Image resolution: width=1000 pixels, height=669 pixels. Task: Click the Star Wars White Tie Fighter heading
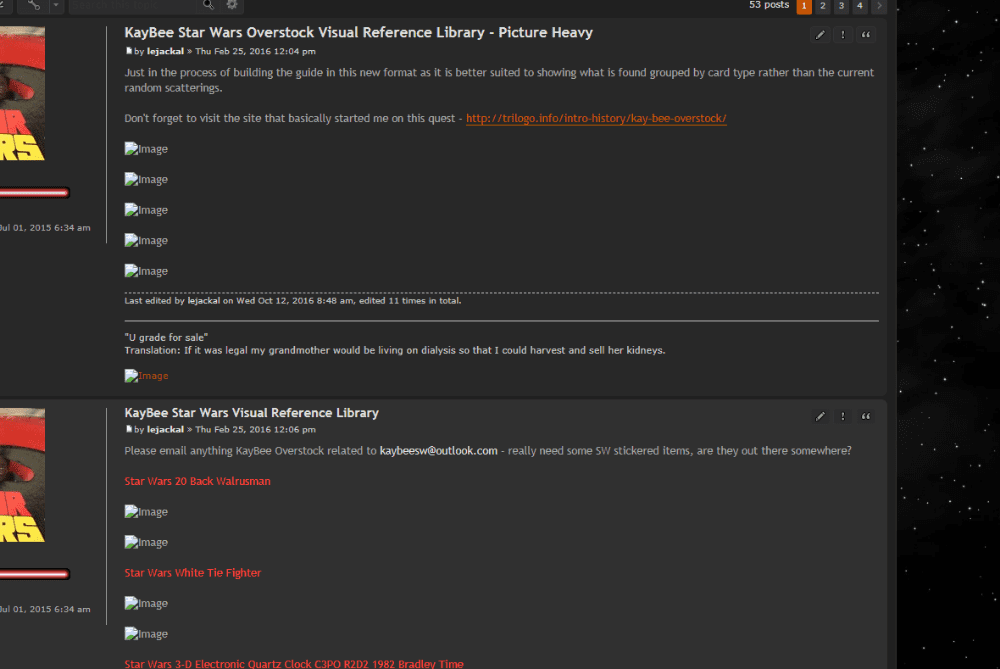(193, 573)
